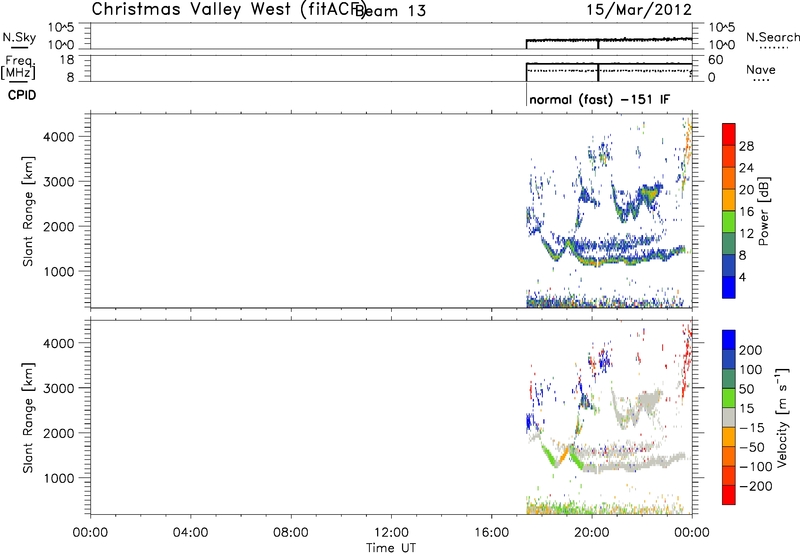Click the noise trace in N.Sky panel

point(609,40)
